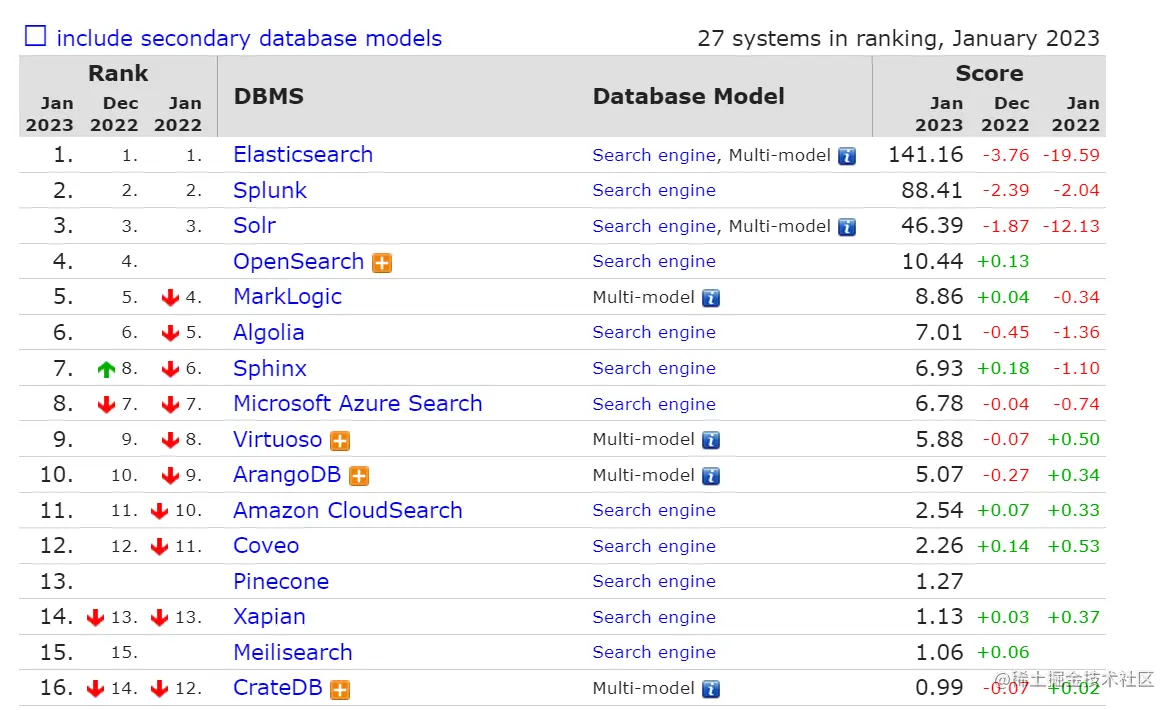Click the red down arrow before 4. in the MarkLogic row
This screenshot has height=710, width=1175.
(170, 298)
